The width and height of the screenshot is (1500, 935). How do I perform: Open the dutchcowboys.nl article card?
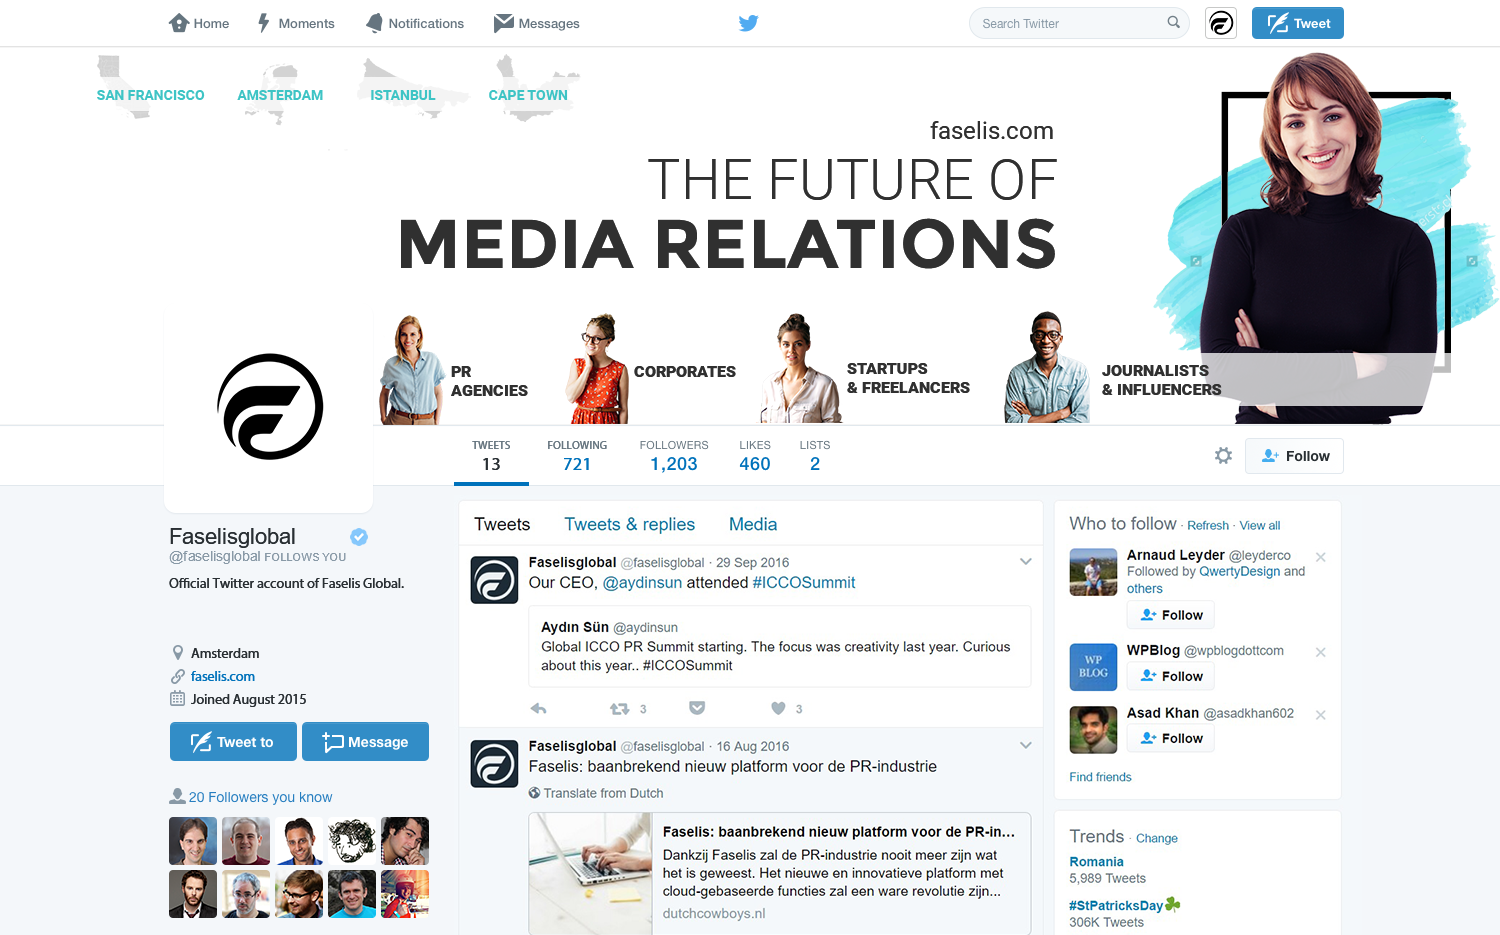click(x=779, y=873)
